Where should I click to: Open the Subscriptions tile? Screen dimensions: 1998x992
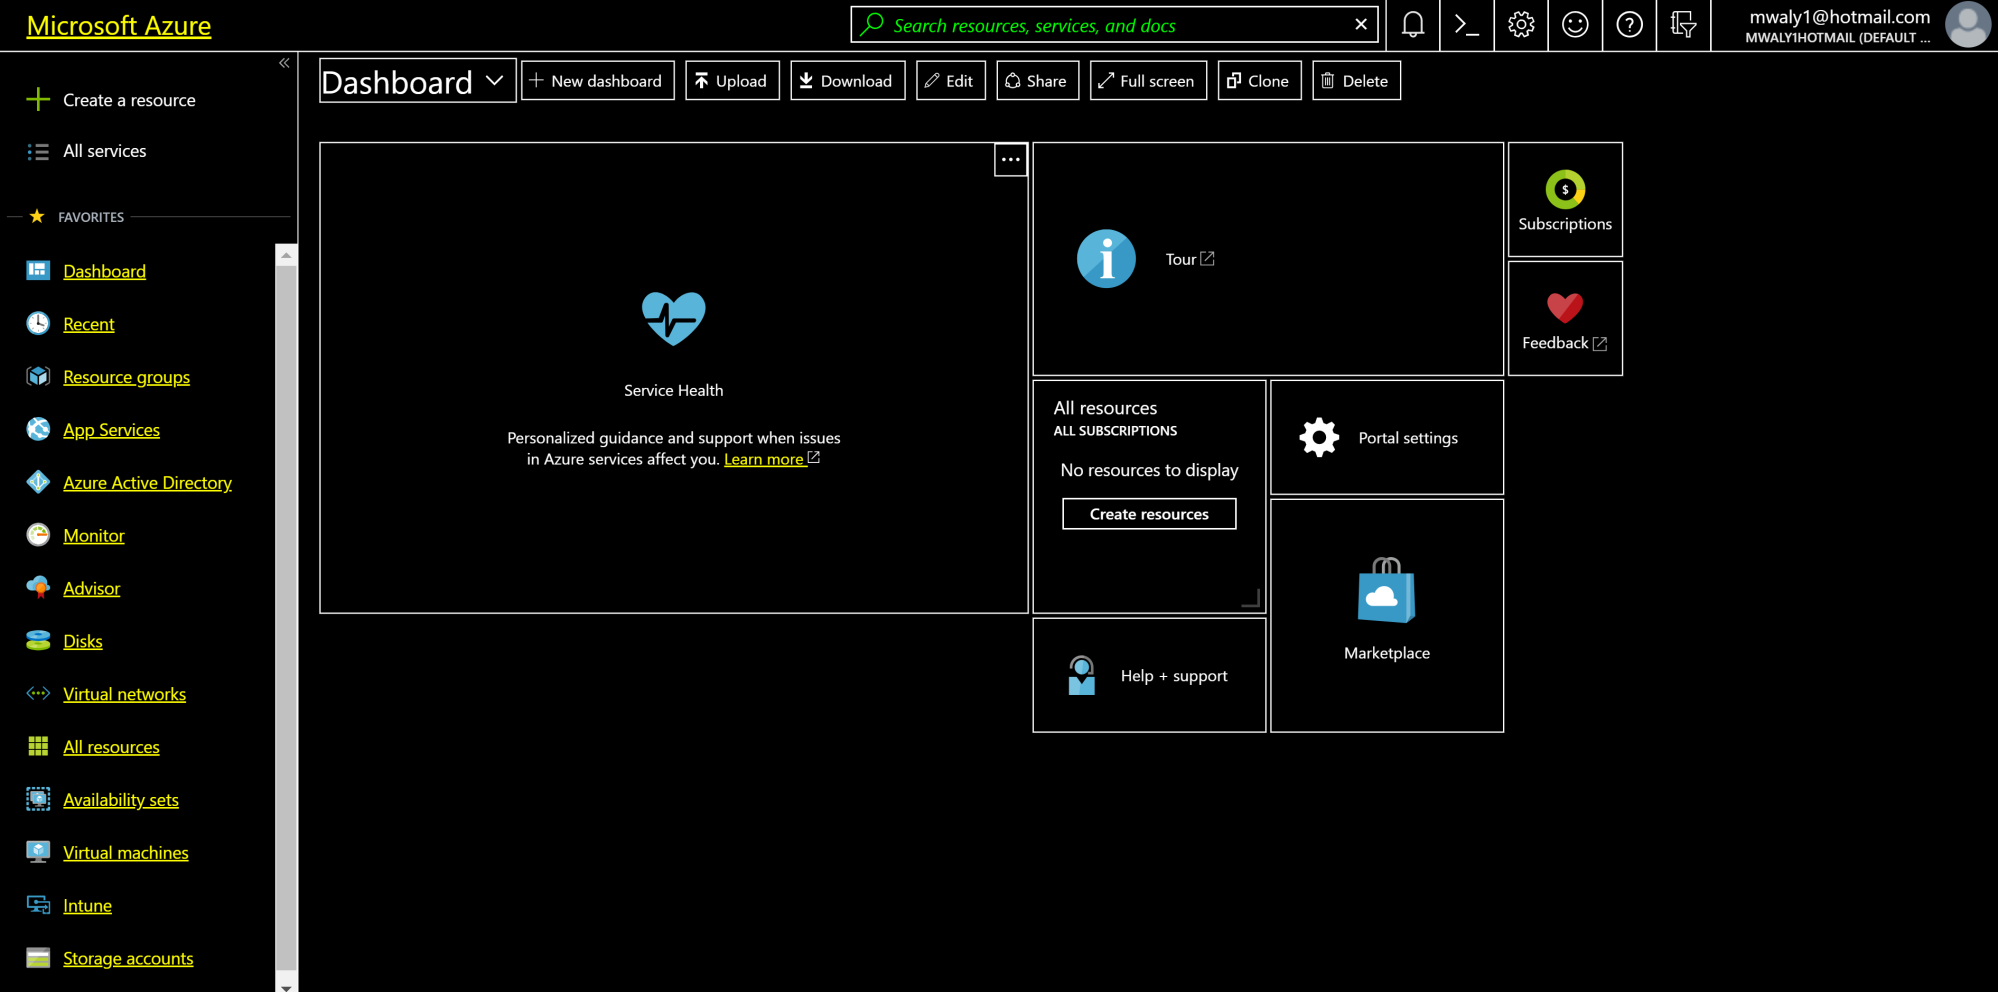(x=1565, y=200)
